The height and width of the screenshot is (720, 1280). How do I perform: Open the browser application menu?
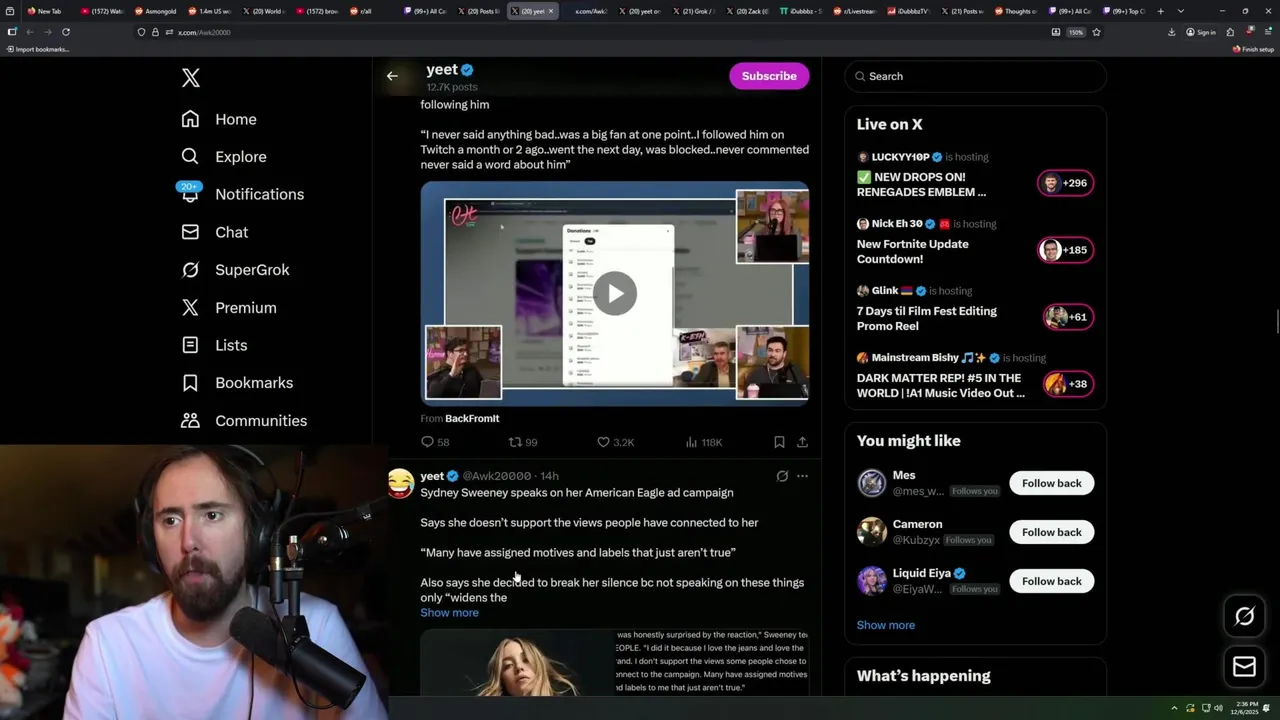tap(1266, 32)
